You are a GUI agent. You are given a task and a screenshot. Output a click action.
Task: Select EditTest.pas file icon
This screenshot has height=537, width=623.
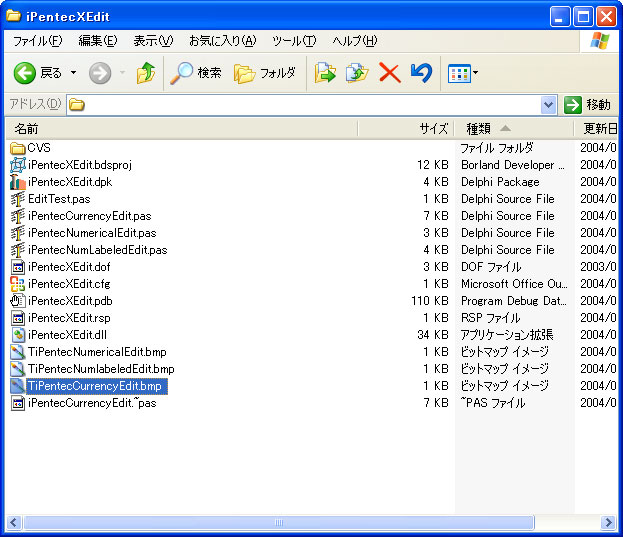(18, 199)
